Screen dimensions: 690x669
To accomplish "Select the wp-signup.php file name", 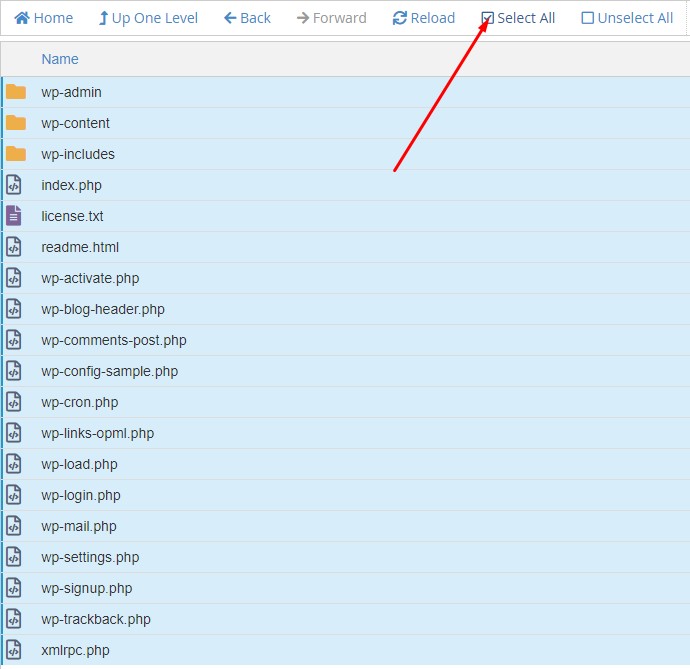I will (x=87, y=589).
